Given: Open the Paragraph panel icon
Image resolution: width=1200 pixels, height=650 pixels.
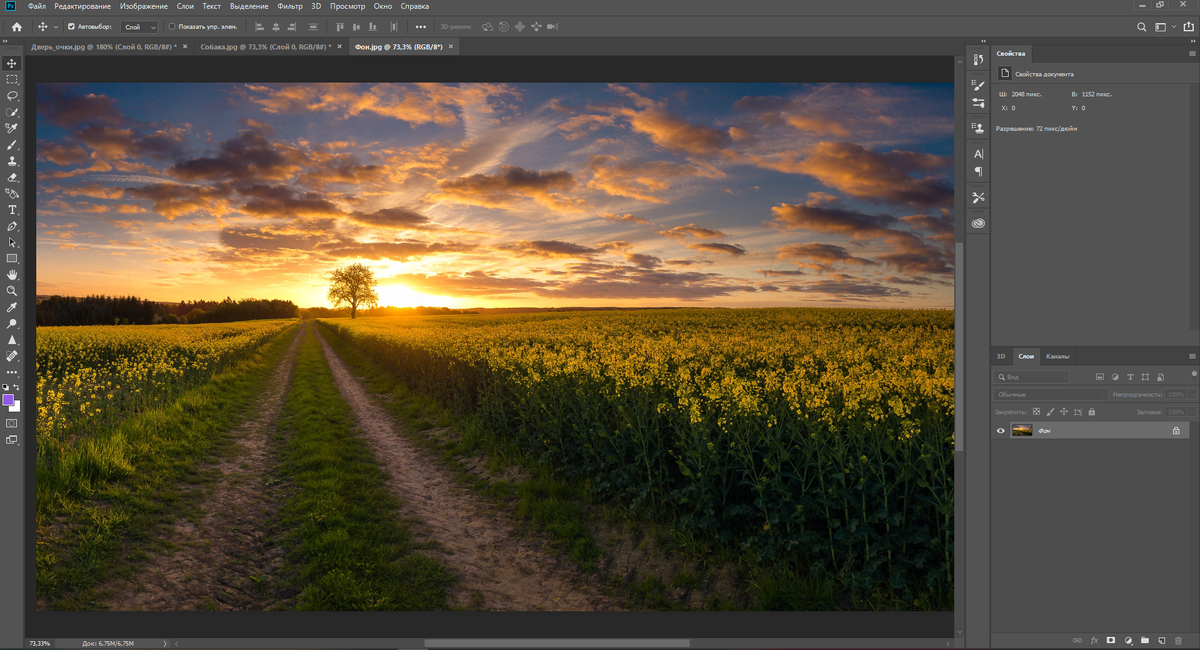Looking at the screenshot, I should pos(978,171).
